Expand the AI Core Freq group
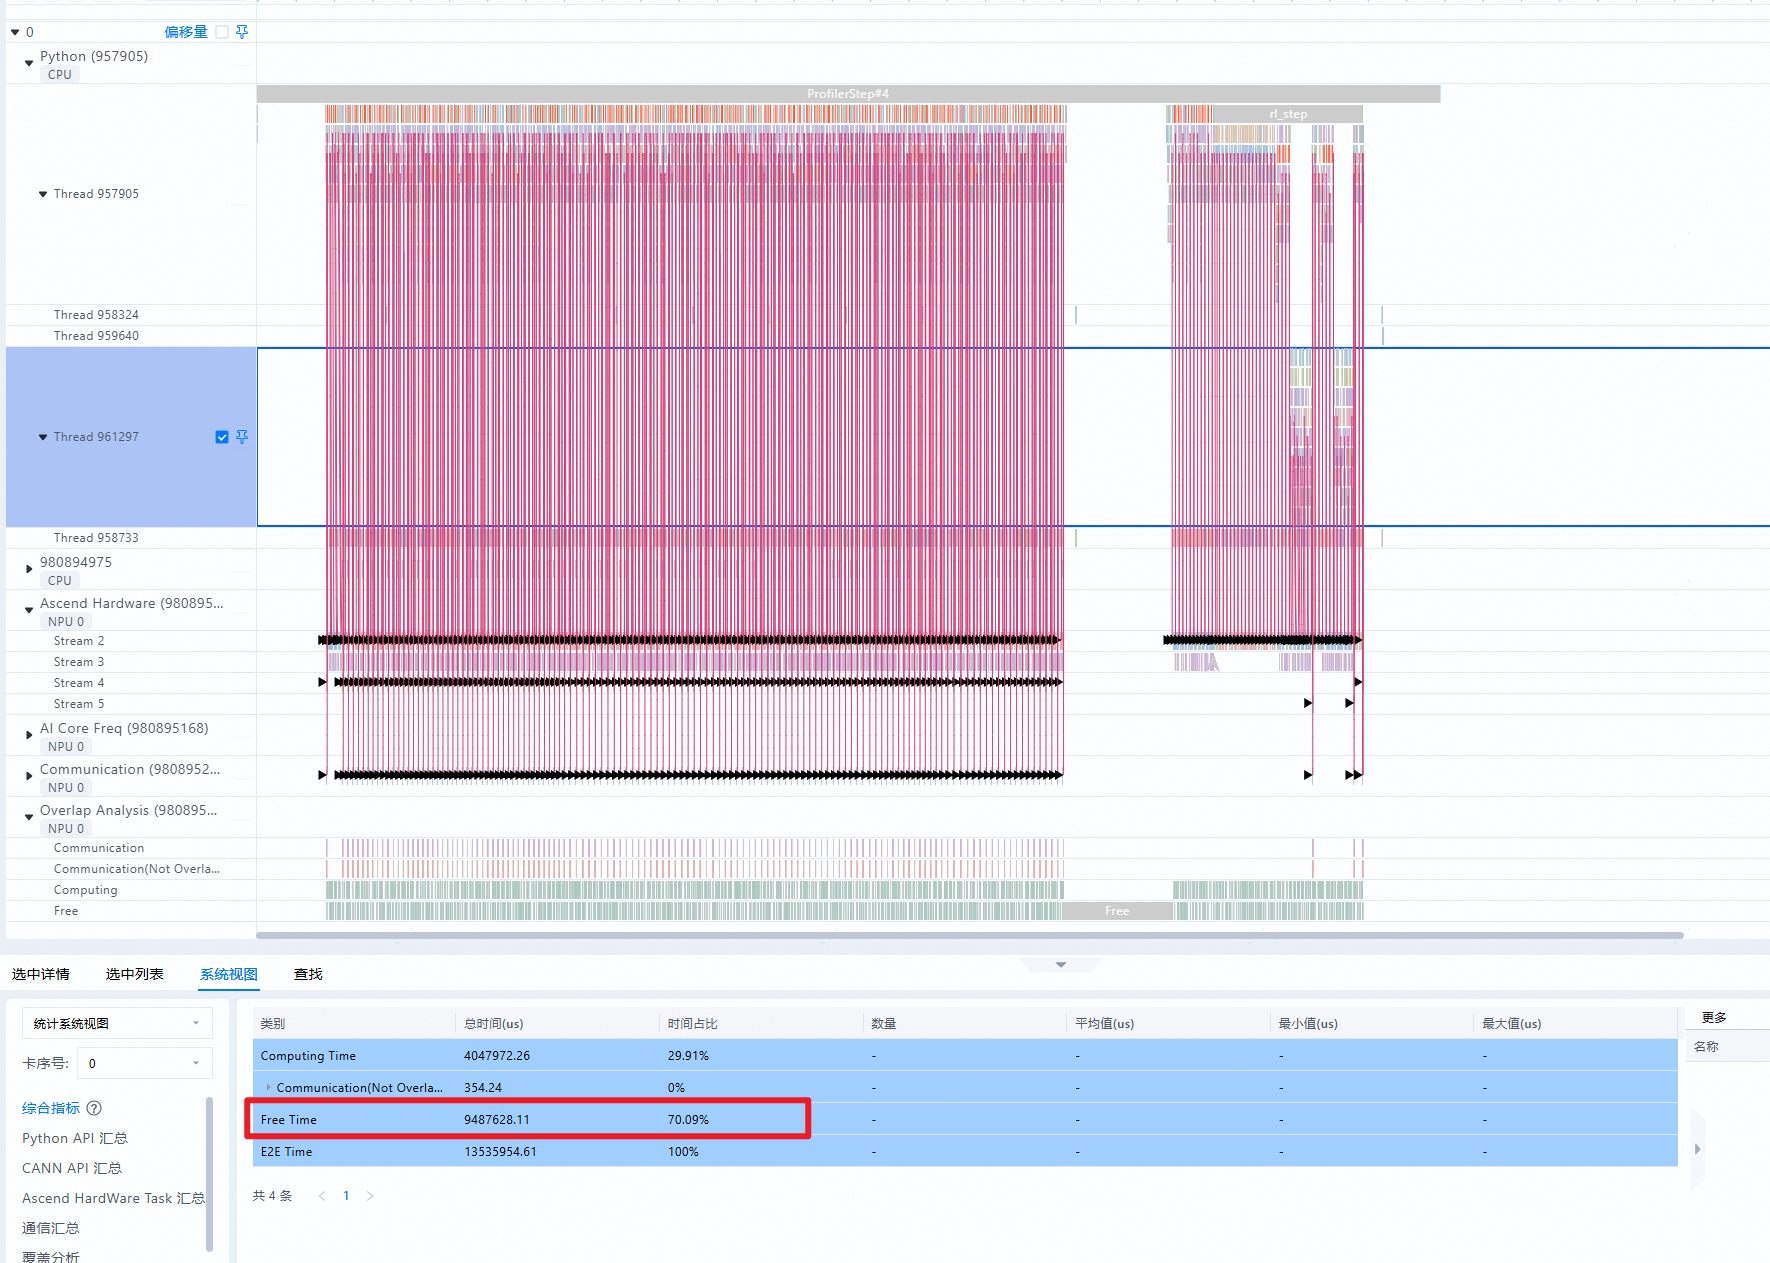The width and height of the screenshot is (1770, 1263). 29,735
